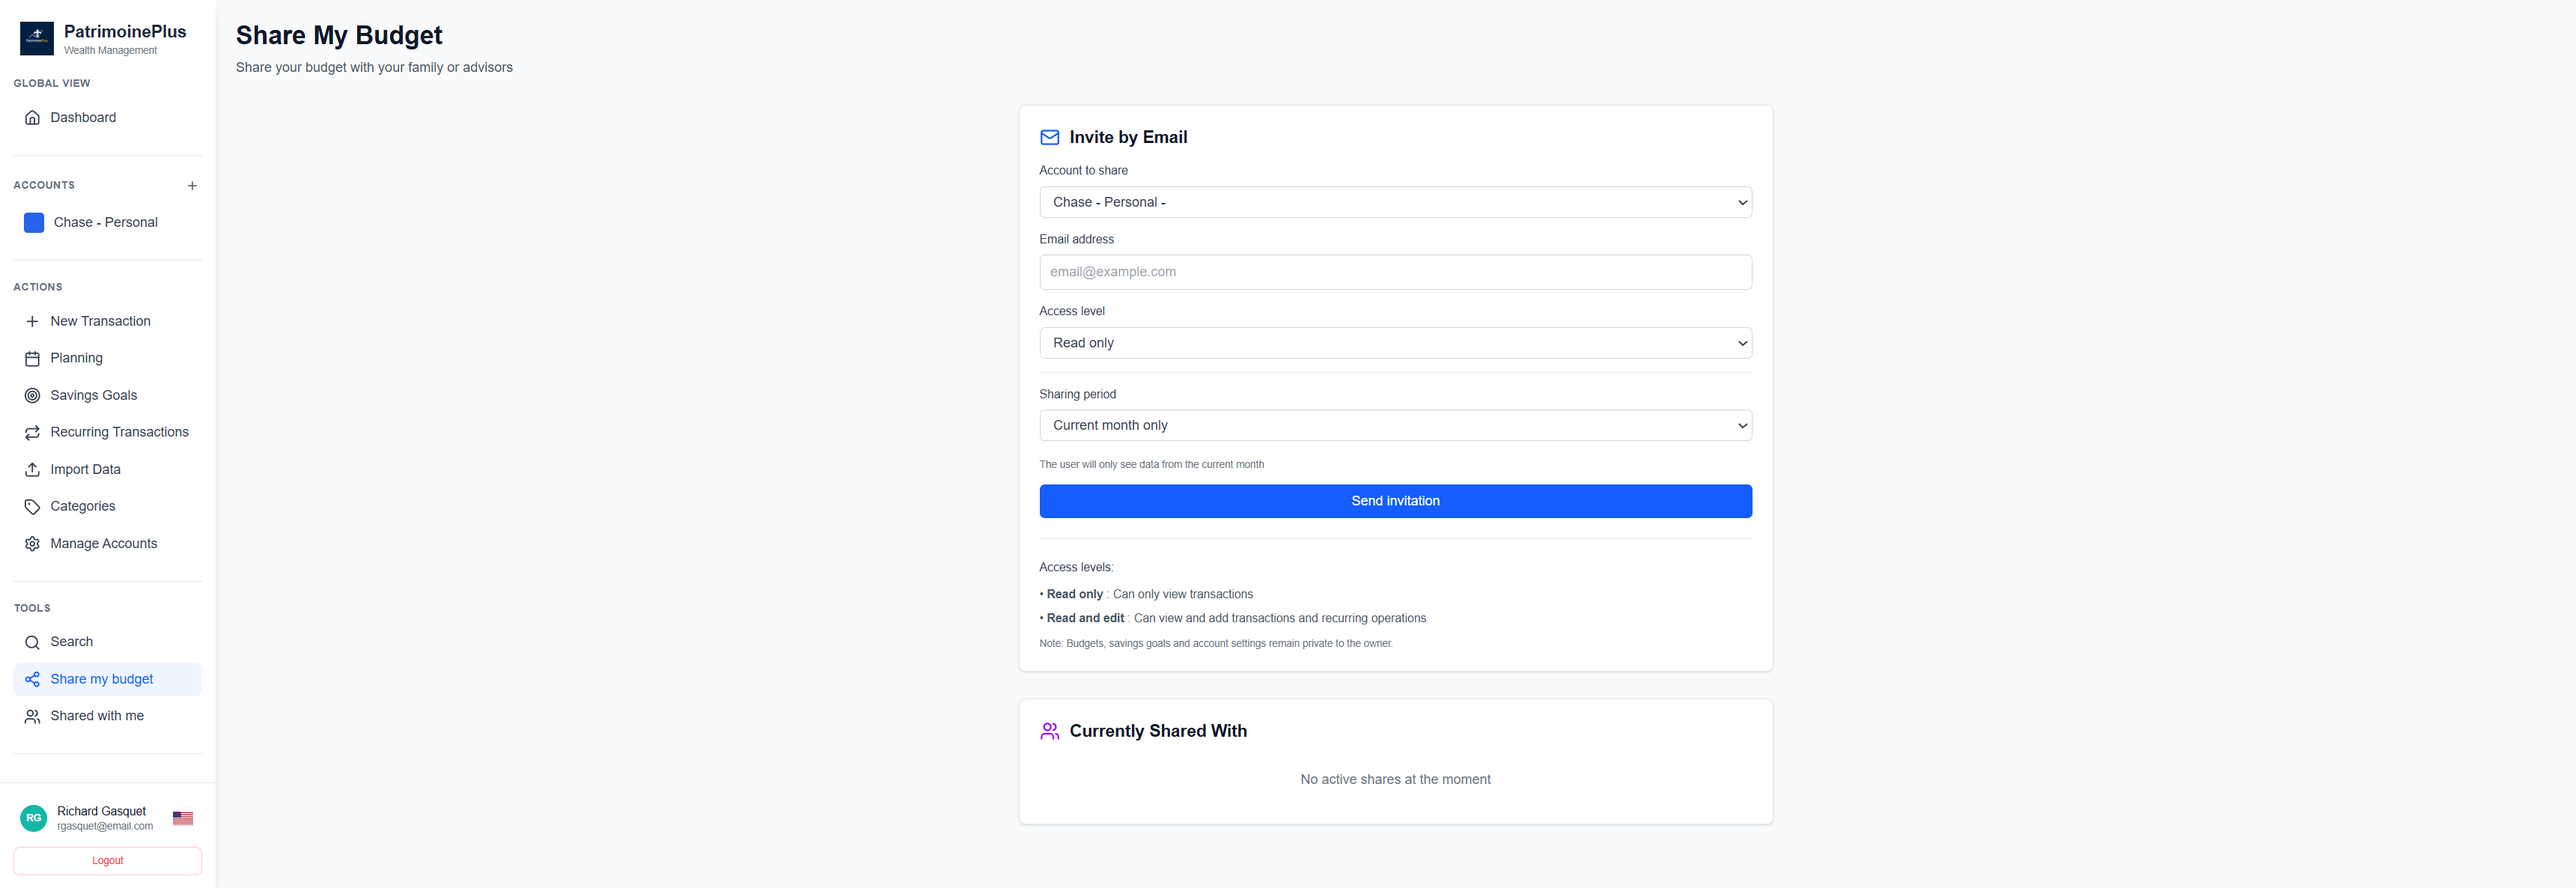Open the Search tool in sidebar
This screenshot has width=2576, height=888.
pyautogui.click(x=71, y=642)
